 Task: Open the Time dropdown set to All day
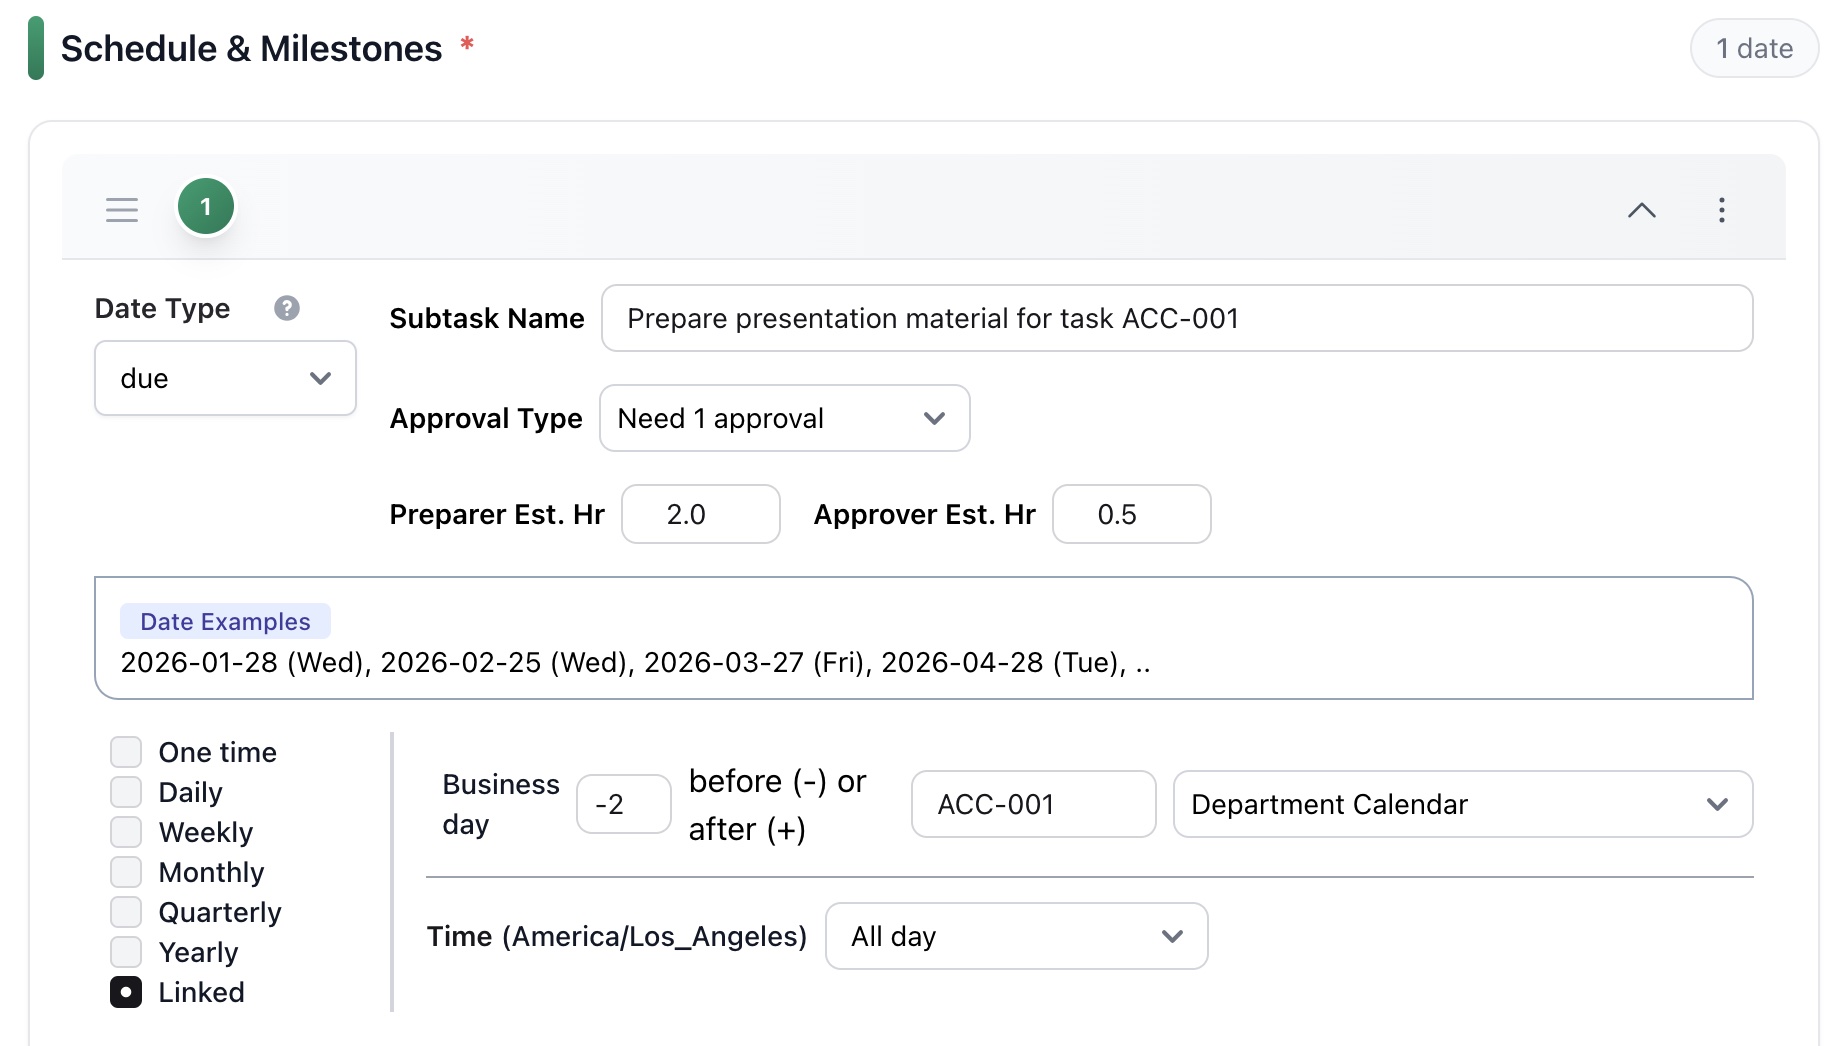1015,936
